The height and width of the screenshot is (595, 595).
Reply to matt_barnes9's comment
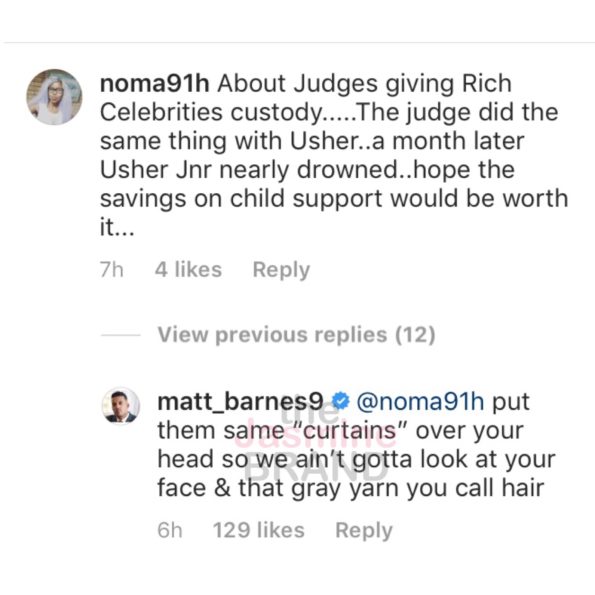[364, 531]
